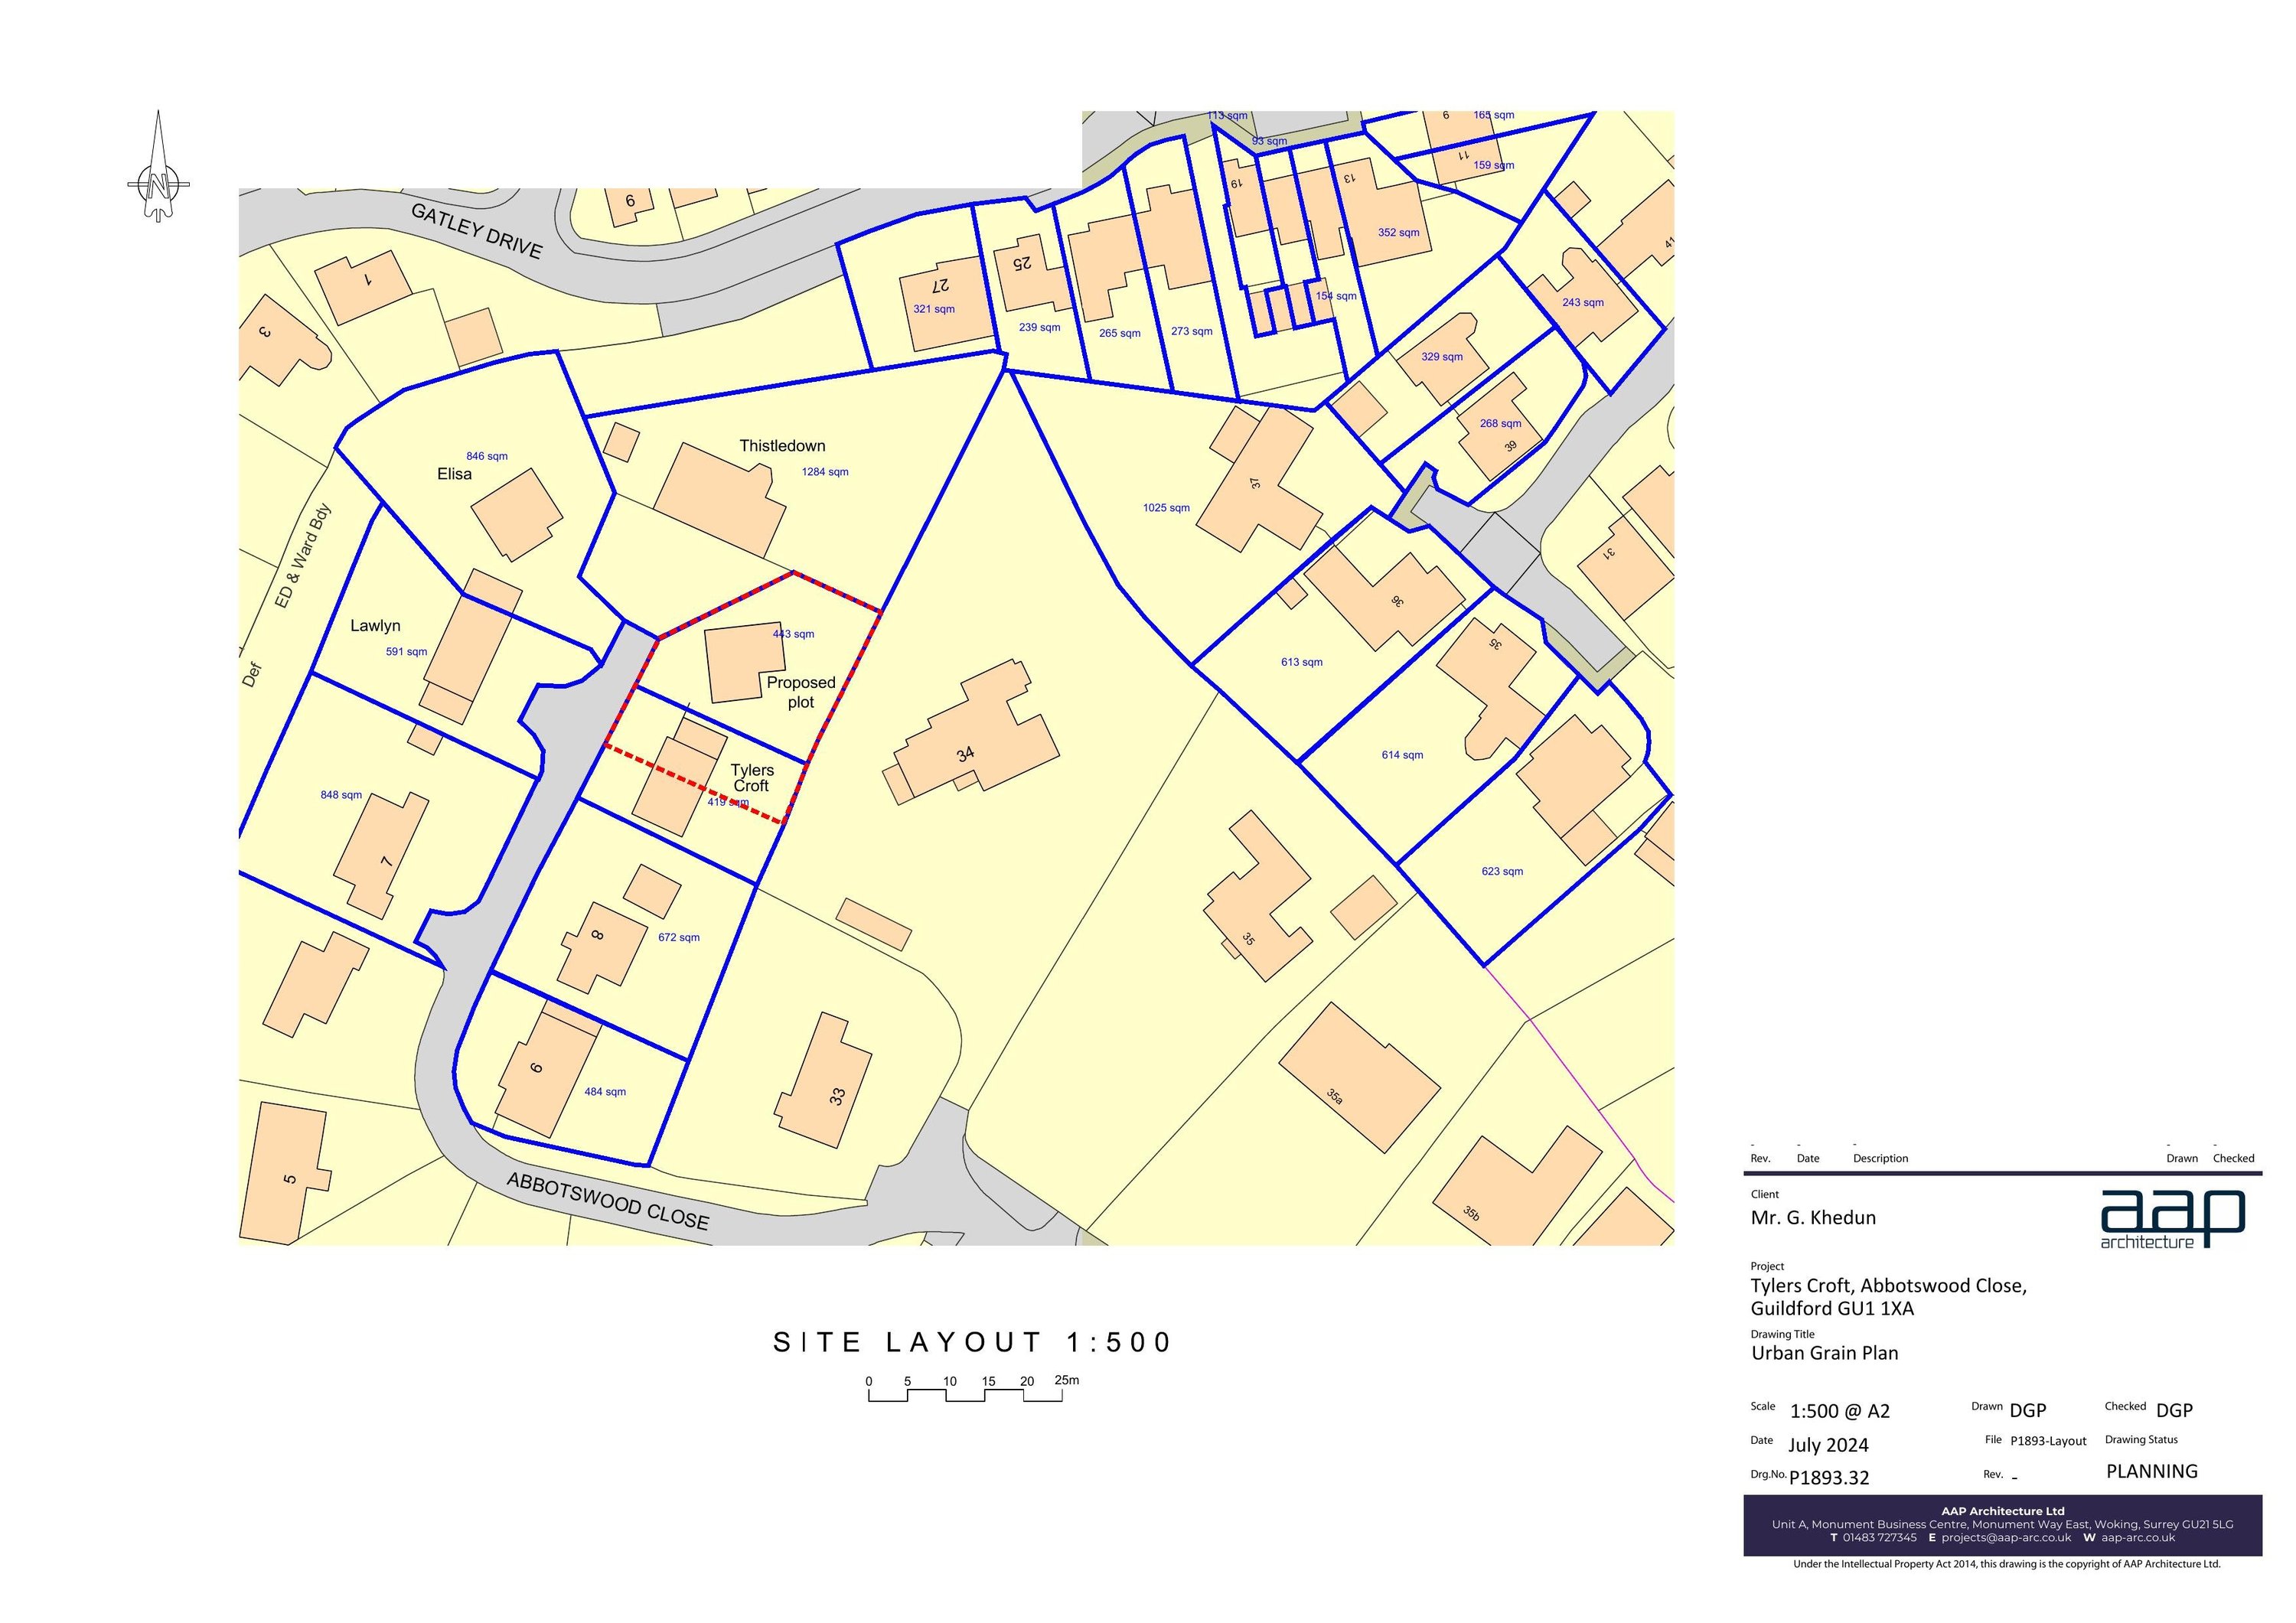Click the SITE LAYOUT 1:500 title
The image size is (2296, 1623).
[973, 1342]
